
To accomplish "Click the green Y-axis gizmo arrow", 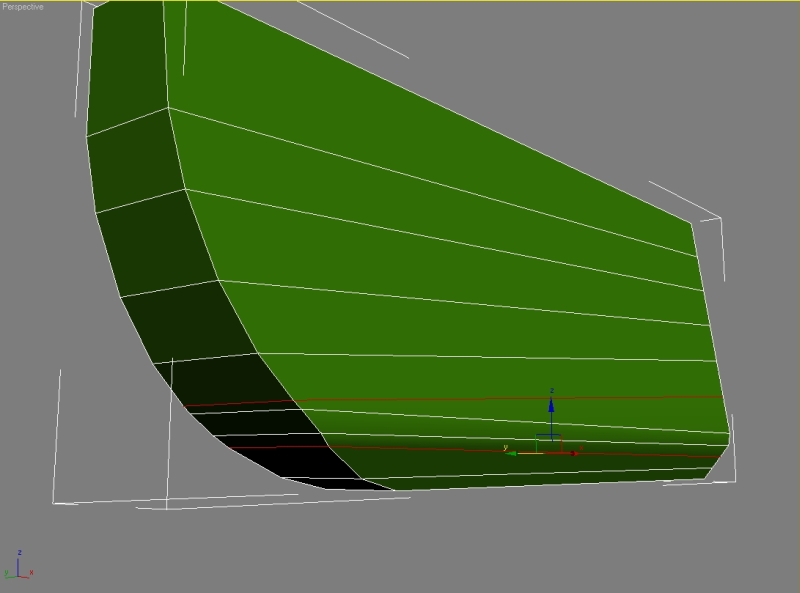I will 513,452.
